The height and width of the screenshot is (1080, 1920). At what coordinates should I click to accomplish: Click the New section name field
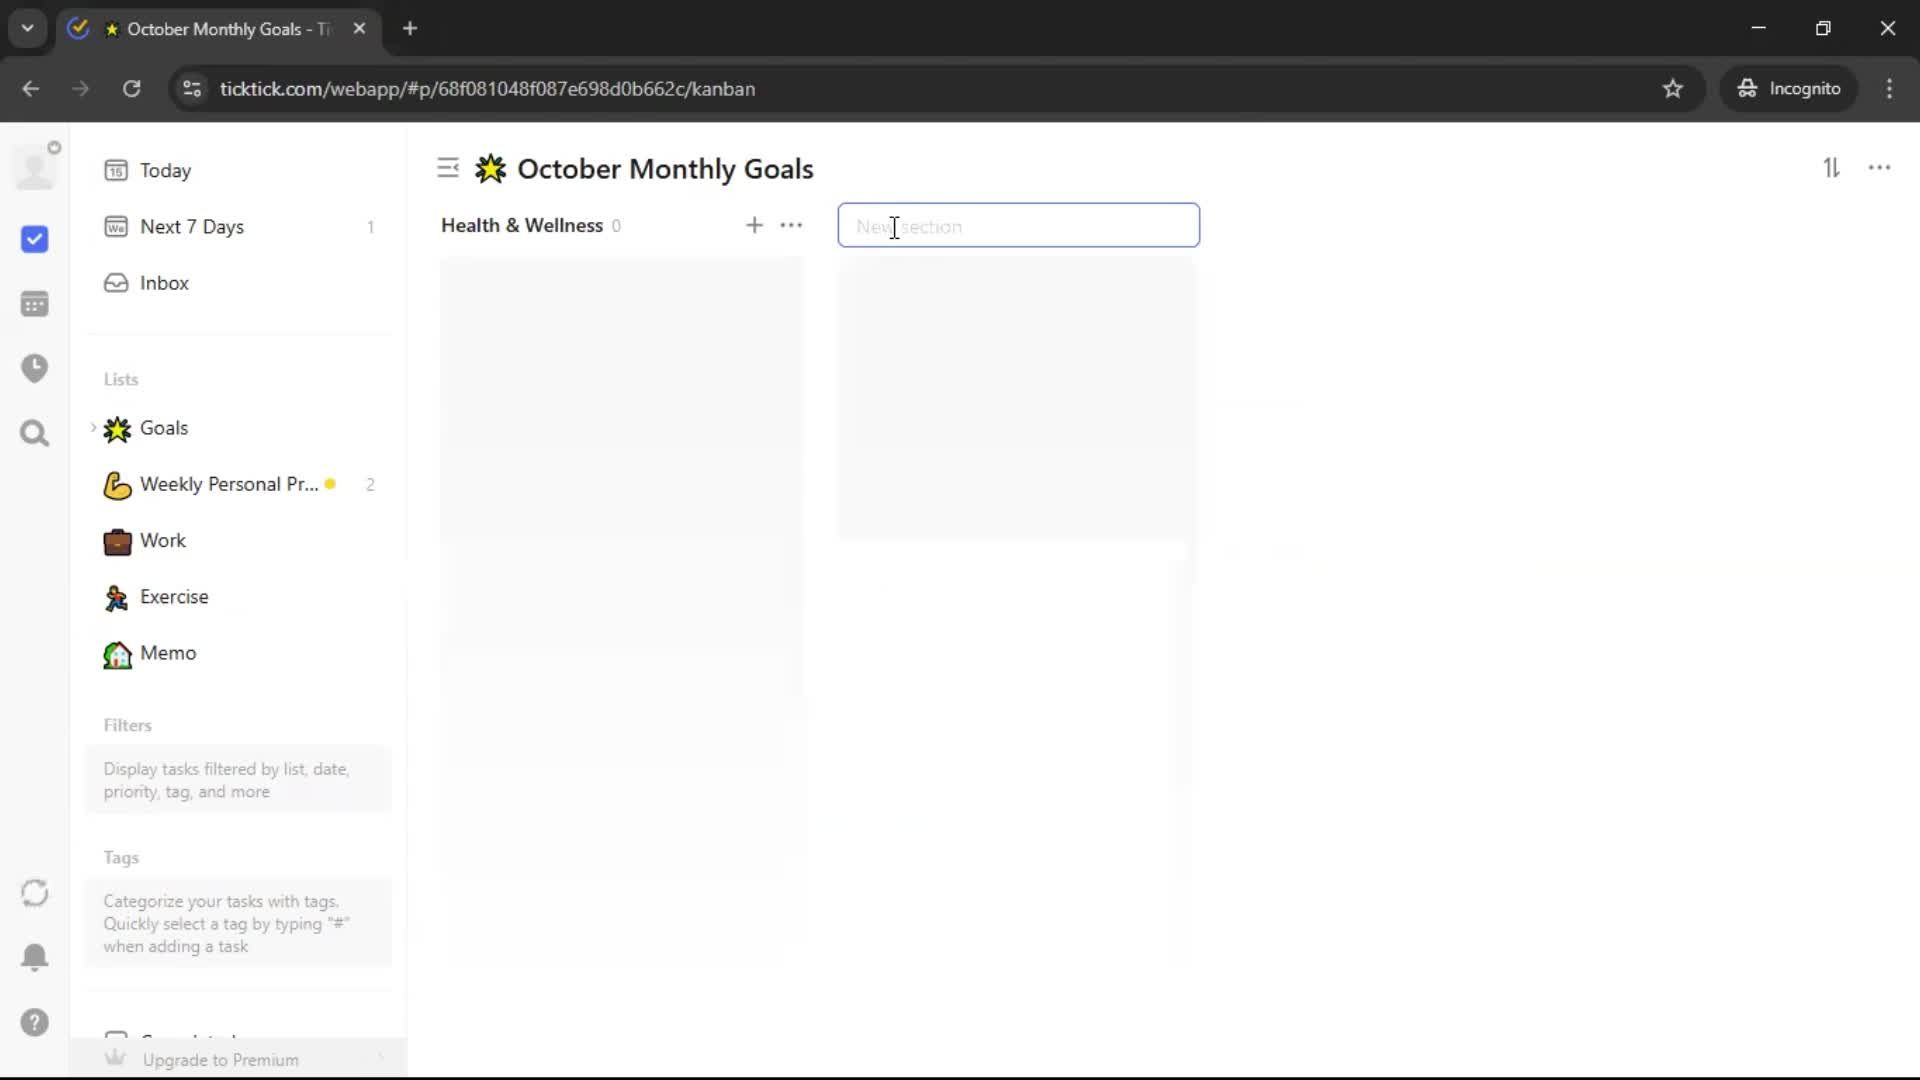point(1018,226)
